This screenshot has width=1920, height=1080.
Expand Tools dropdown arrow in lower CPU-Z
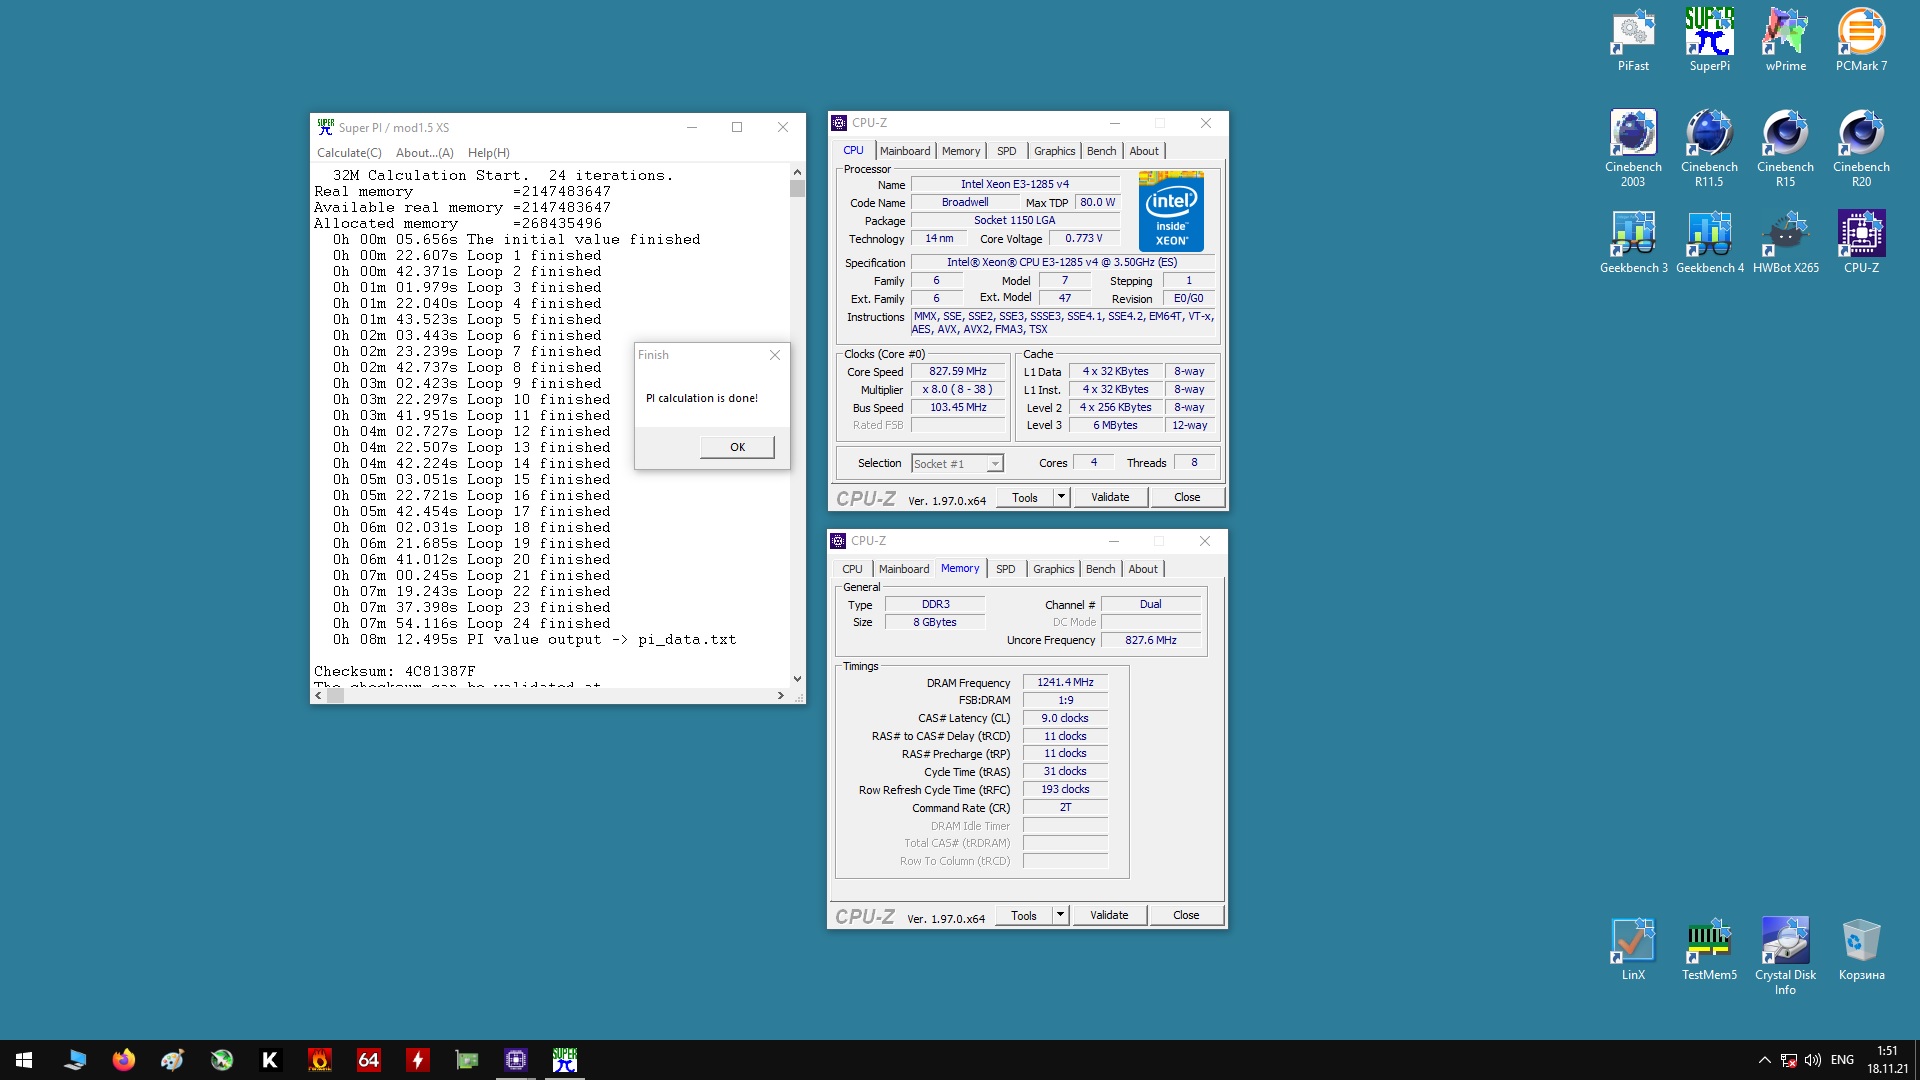click(1060, 915)
